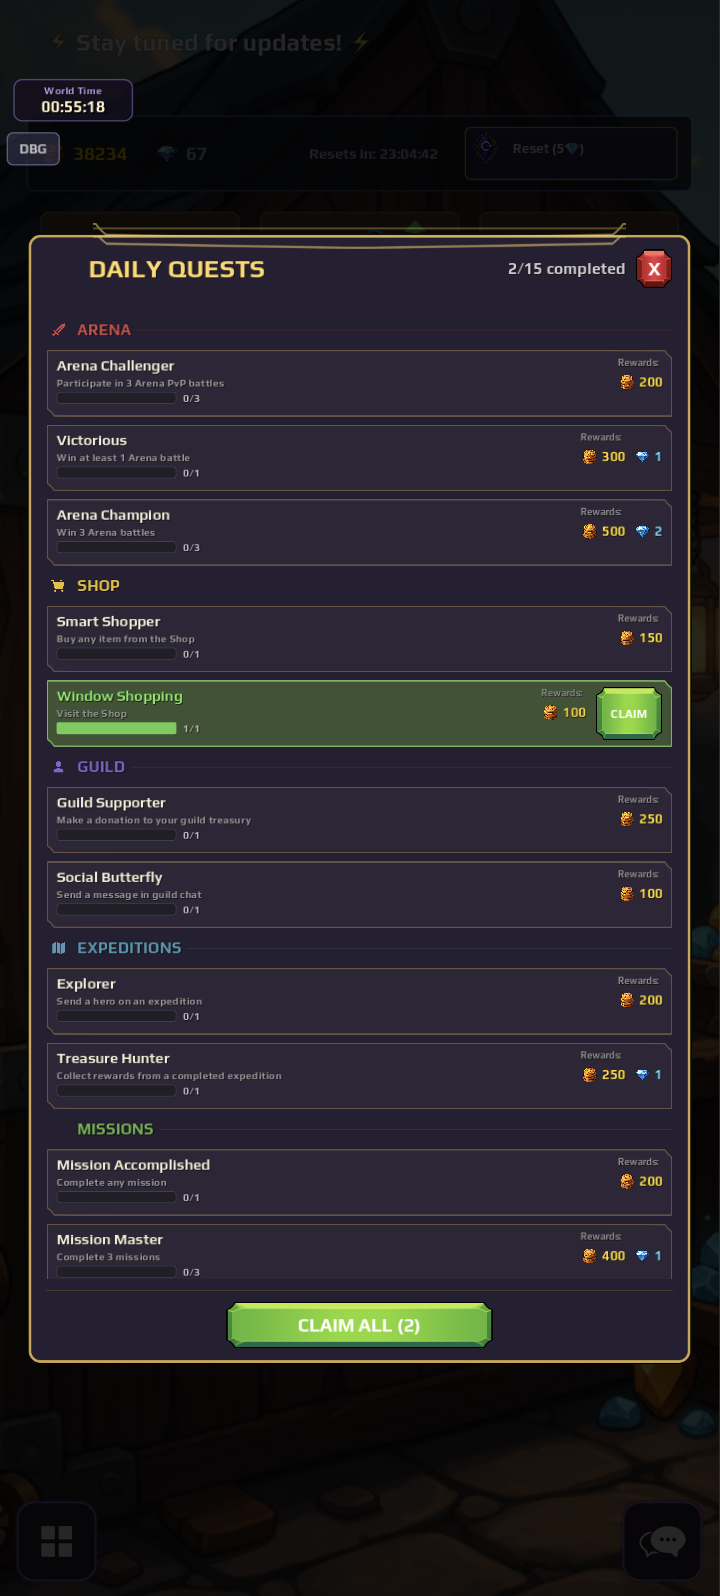Click the Expeditions map icon
This screenshot has height=1596, width=720.
(58, 947)
